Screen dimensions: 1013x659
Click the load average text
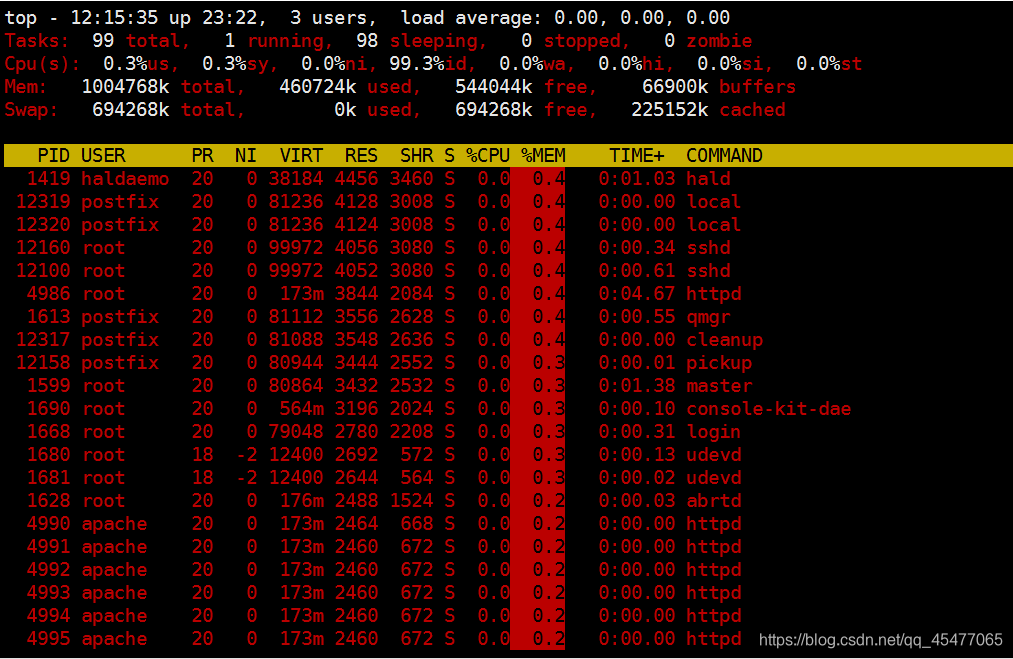[565, 18]
